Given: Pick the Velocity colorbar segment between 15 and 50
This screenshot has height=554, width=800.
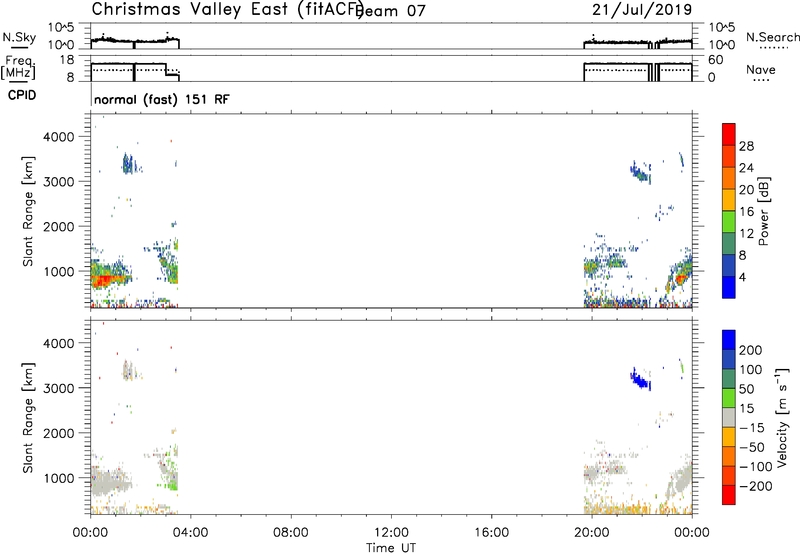Looking at the screenshot, I should [729, 398].
